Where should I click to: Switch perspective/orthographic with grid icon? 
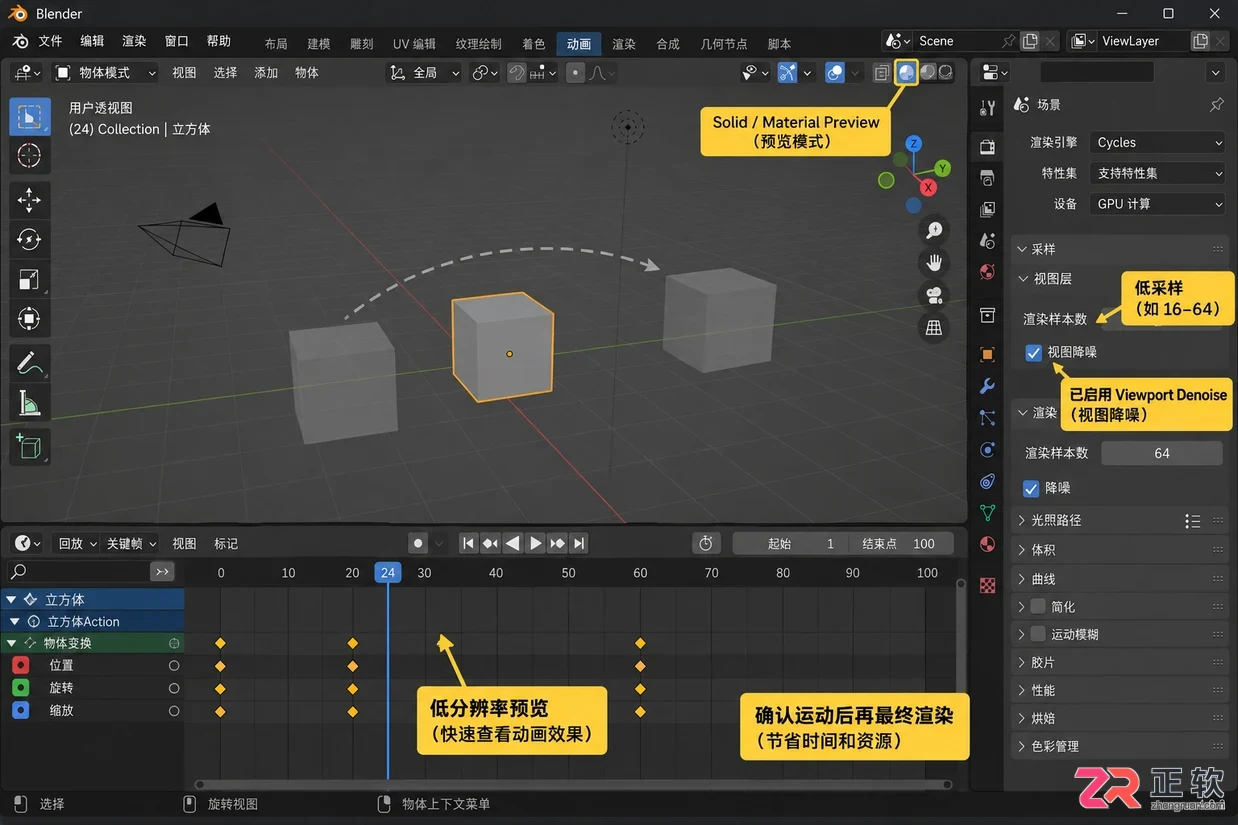tap(934, 327)
